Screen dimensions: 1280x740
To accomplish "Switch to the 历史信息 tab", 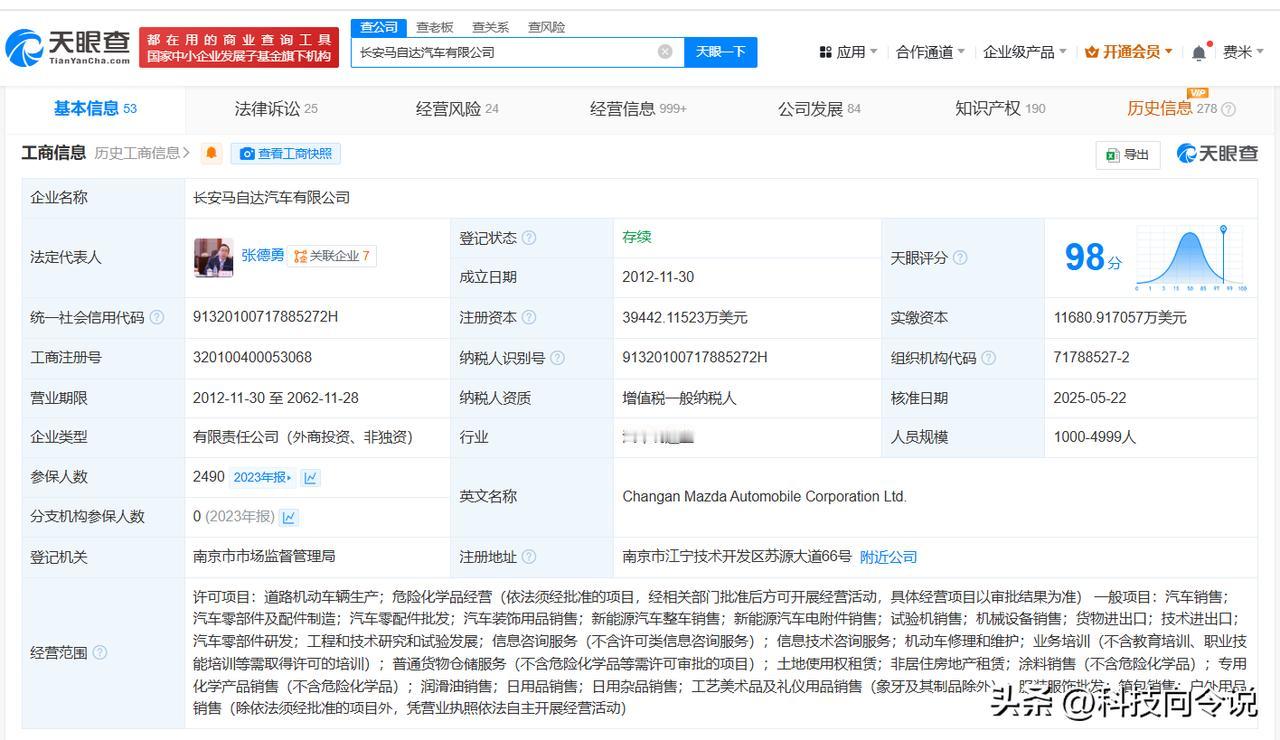I will (1172, 108).
